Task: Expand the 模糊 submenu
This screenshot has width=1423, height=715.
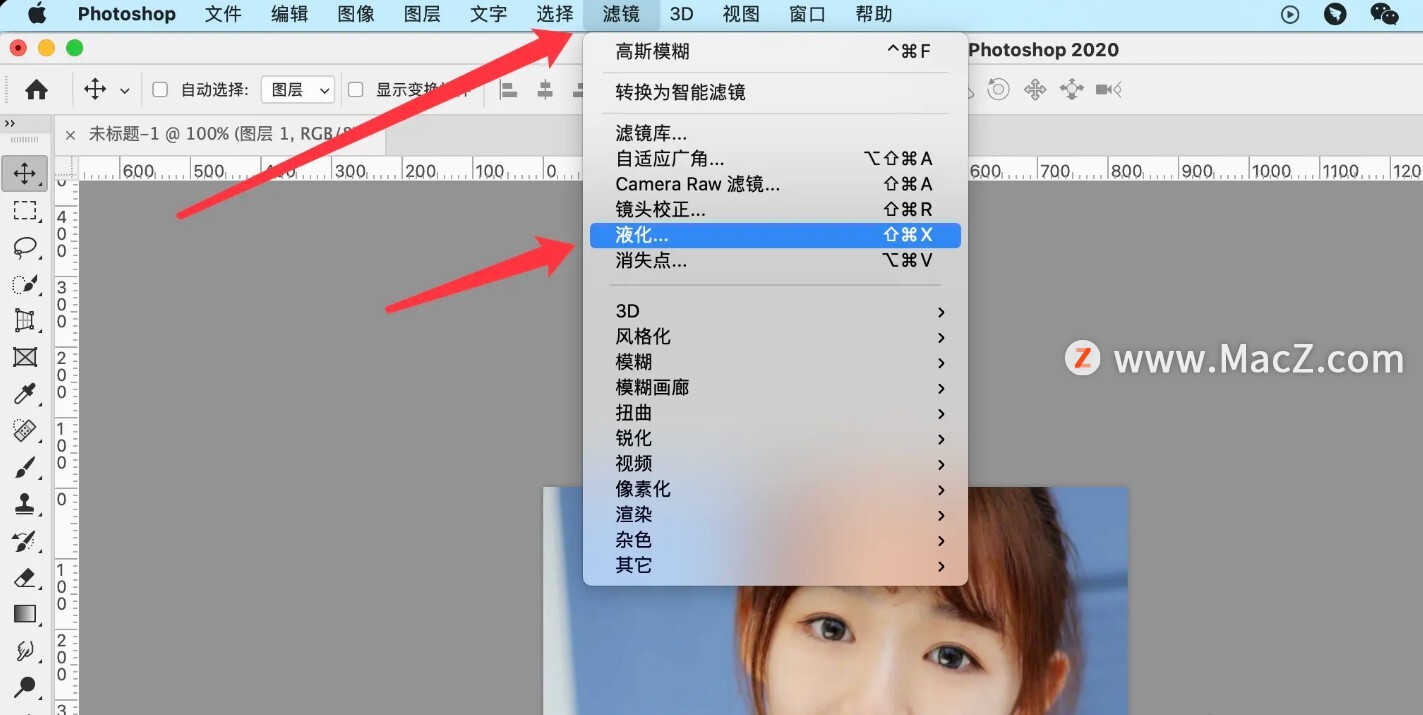Action: [774, 362]
